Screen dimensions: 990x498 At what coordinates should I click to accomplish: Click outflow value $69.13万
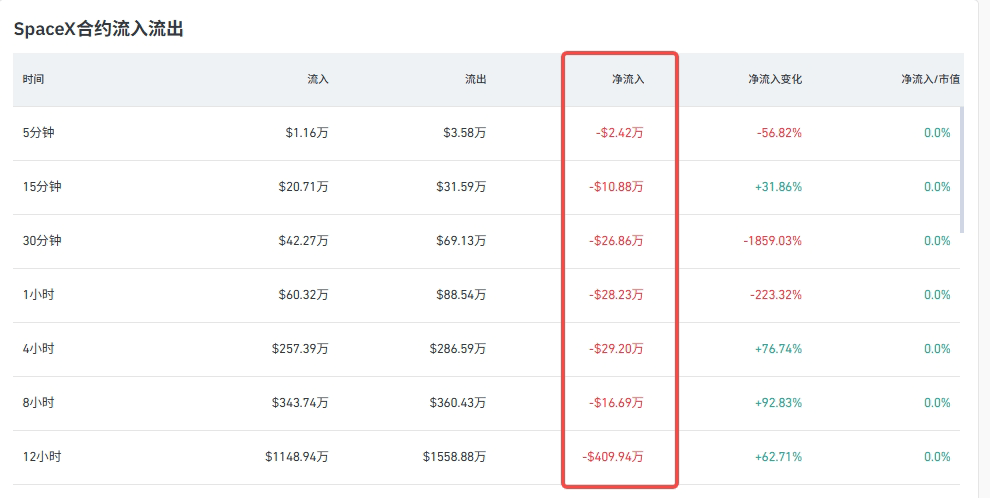461,240
